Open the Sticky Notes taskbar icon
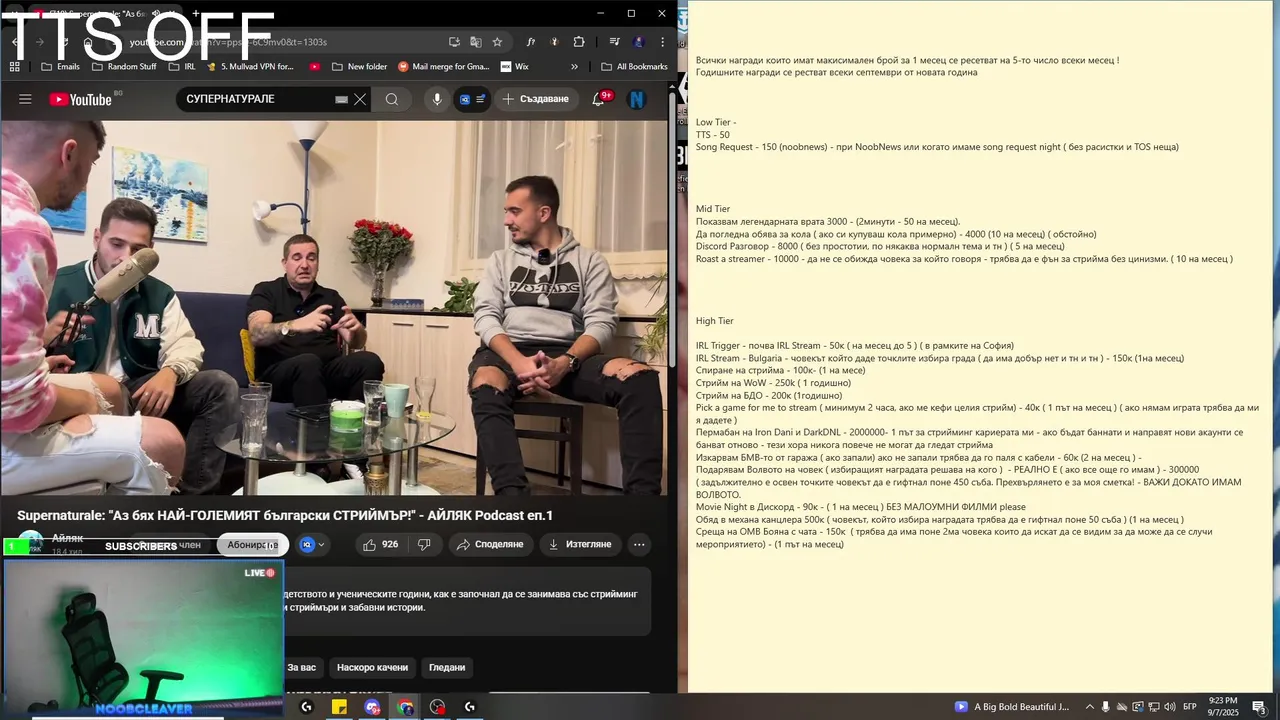1280x720 pixels. 339,707
